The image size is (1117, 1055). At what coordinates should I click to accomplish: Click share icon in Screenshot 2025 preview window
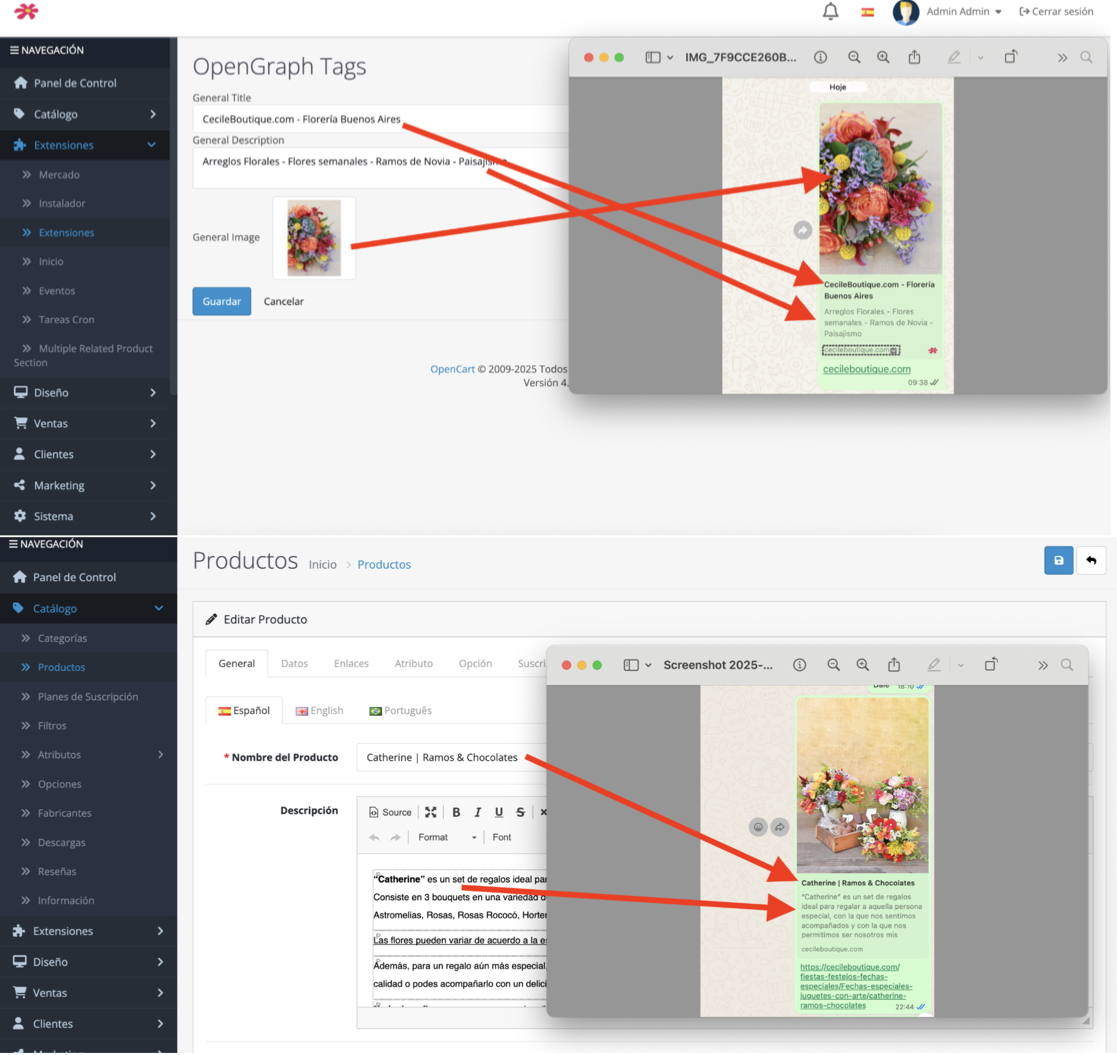tap(894, 665)
